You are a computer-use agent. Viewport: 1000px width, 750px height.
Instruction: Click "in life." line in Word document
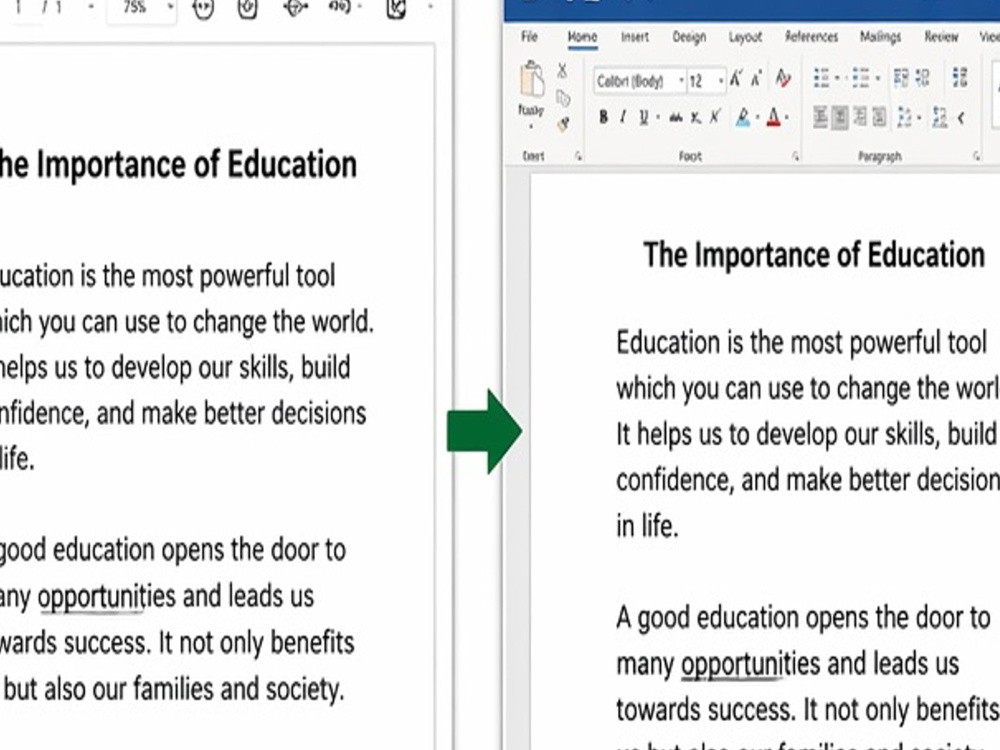647,527
